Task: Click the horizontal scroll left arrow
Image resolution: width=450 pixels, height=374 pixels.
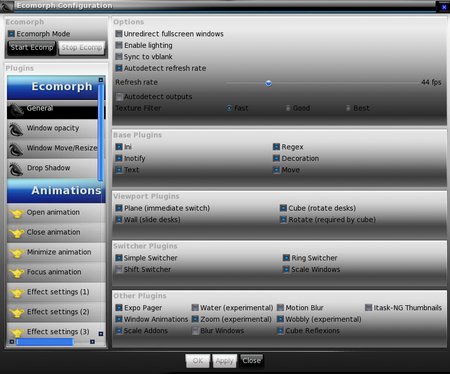Action: (x=12, y=342)
